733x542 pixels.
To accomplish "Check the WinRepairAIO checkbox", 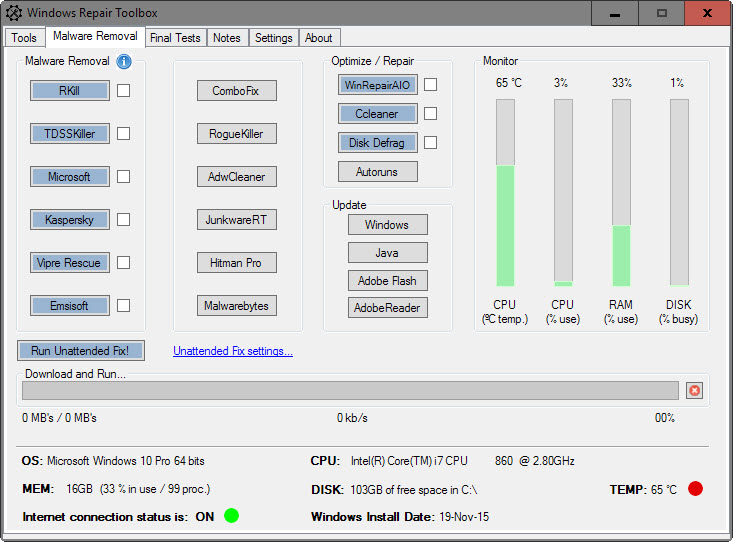I will pyautogui.click(x=431, y=85).
